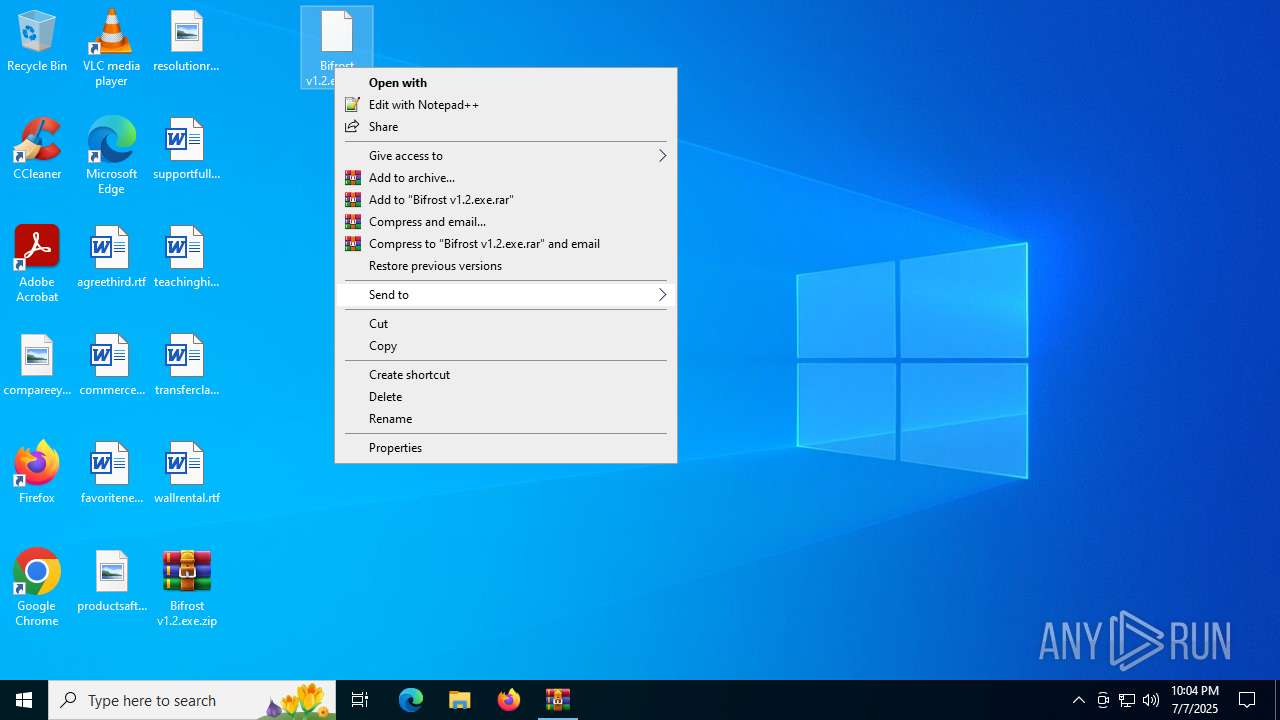The image size is (1280, 720).
Task: Choose Share in the context menu
Action: pos(505,127)
